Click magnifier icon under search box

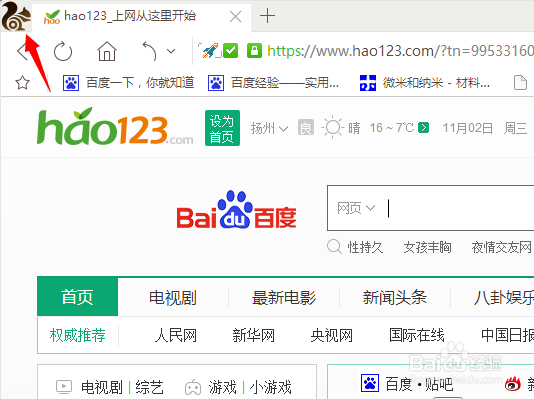334,246
